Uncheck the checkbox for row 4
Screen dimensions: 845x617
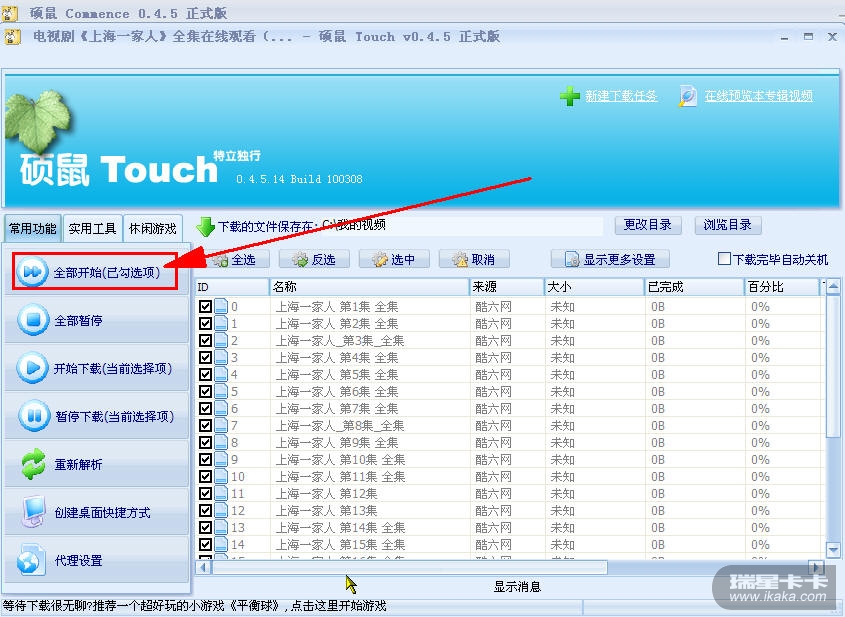point(205,375)
